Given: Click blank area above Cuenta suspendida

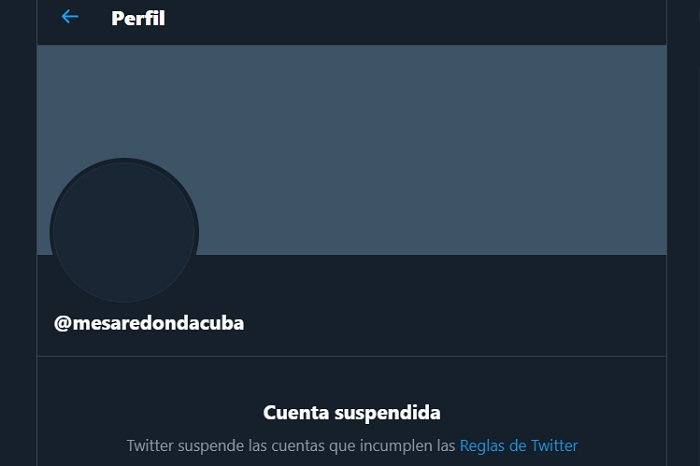Looking at the screenshot, I should tap(352, 379).
